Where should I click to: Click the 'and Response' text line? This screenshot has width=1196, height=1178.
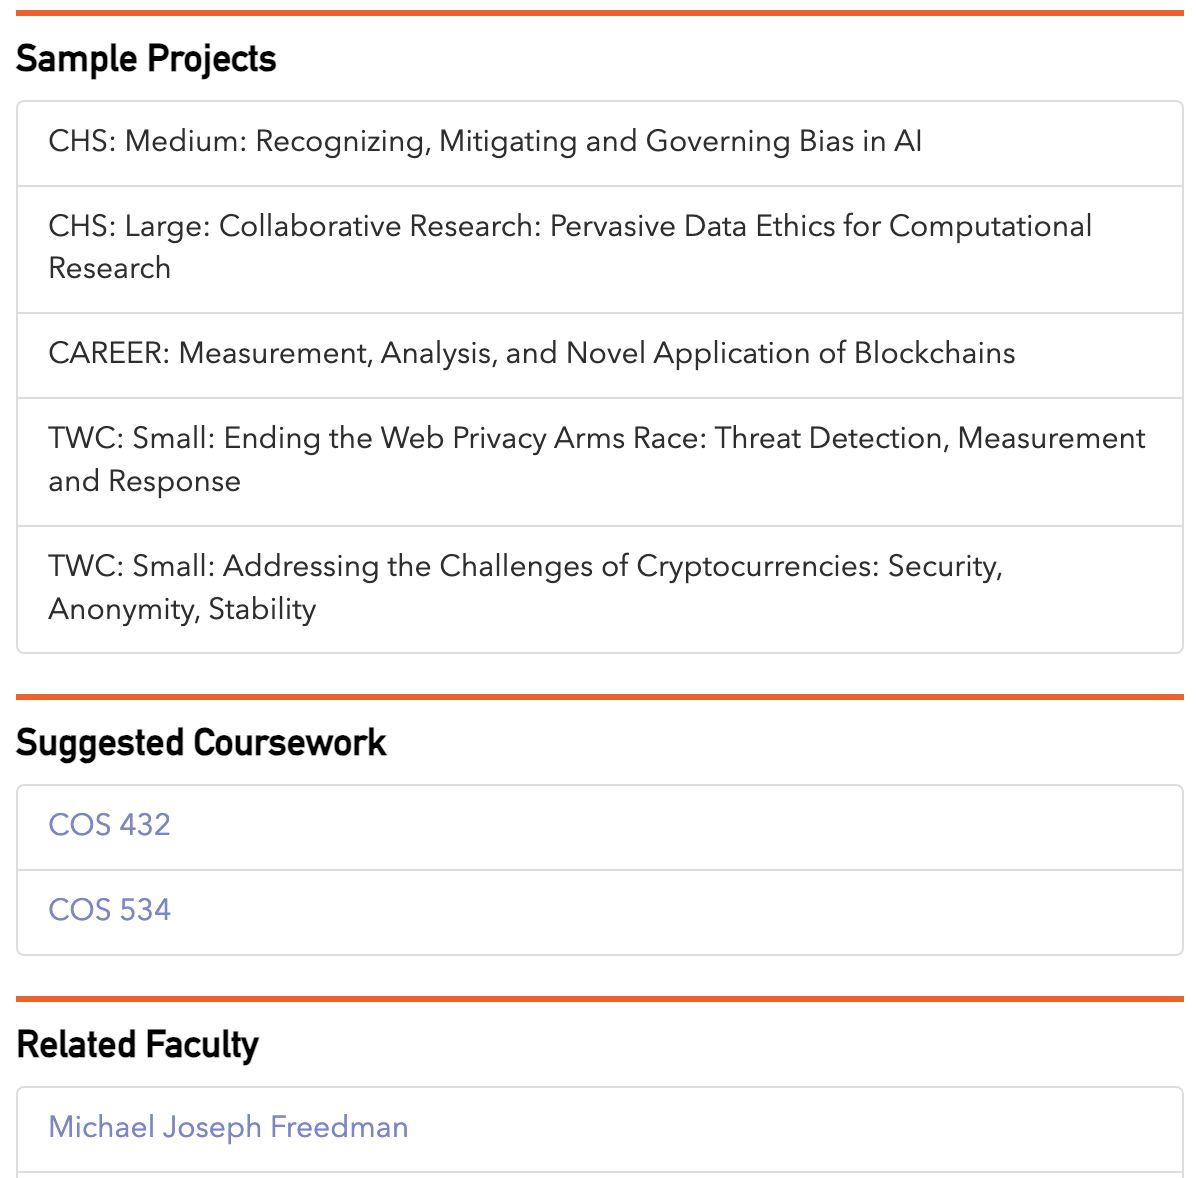coord(144,481)
